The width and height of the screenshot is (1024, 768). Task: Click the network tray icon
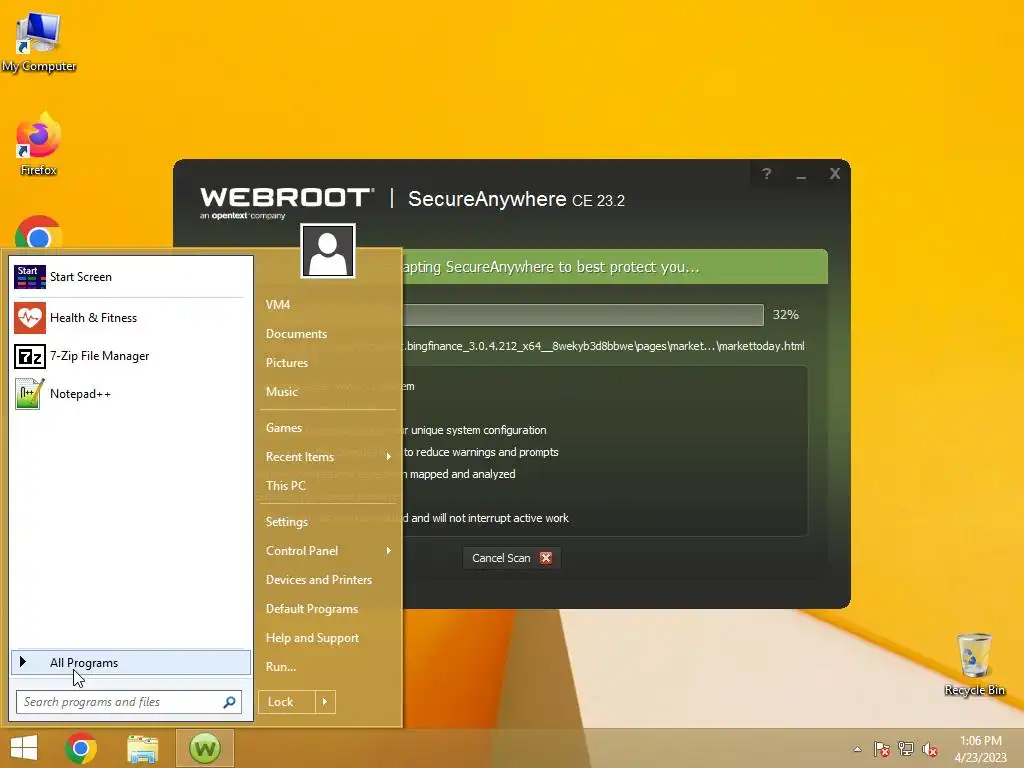click(906, 749)
